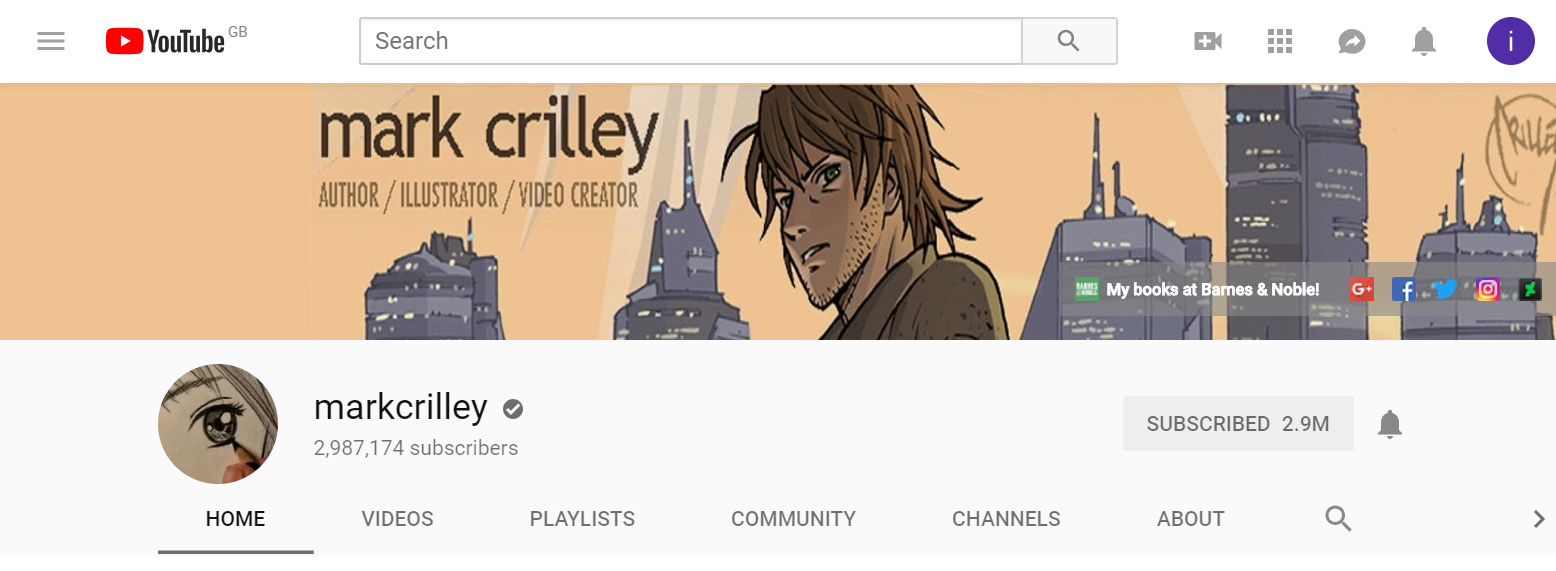Screen dimensions: 1556x571
Task: Open the purple account avatar menu
Action: 1511,41
